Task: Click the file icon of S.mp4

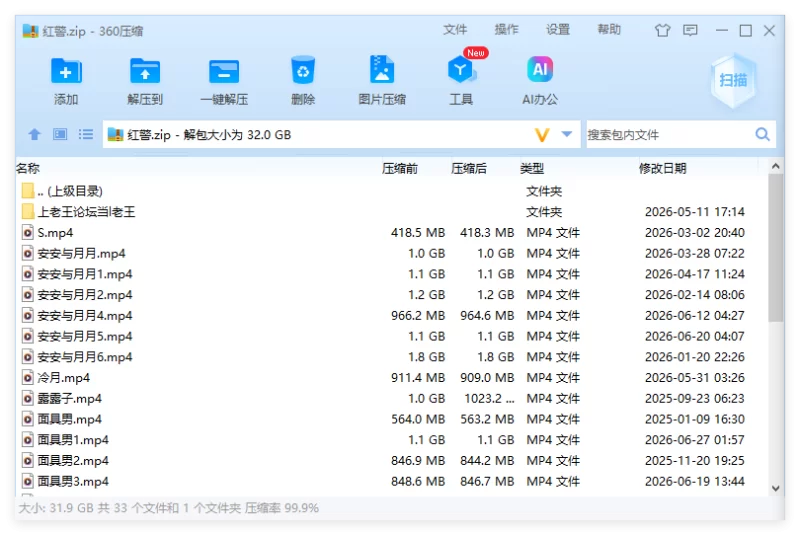Action: pos(28,233)
